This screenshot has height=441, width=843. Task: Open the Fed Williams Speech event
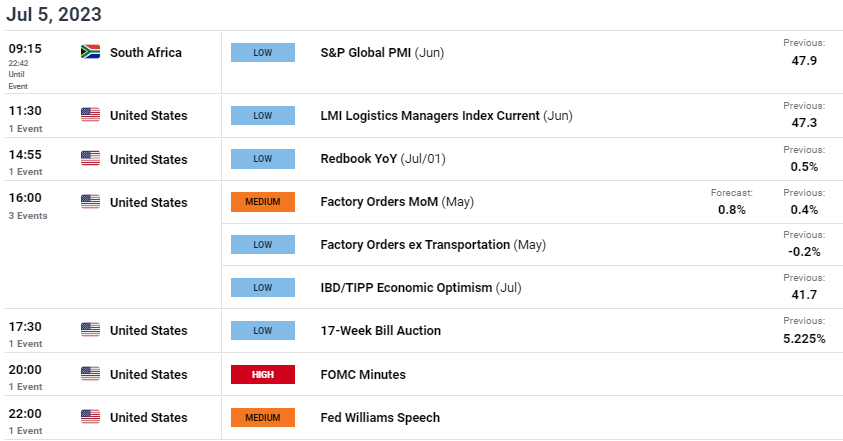pos(380,417)
